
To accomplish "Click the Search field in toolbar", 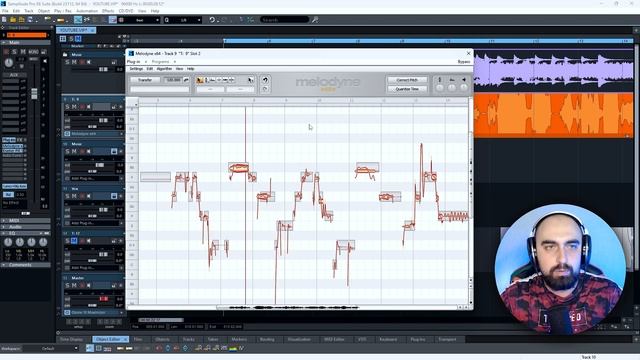I will (285, 20).
